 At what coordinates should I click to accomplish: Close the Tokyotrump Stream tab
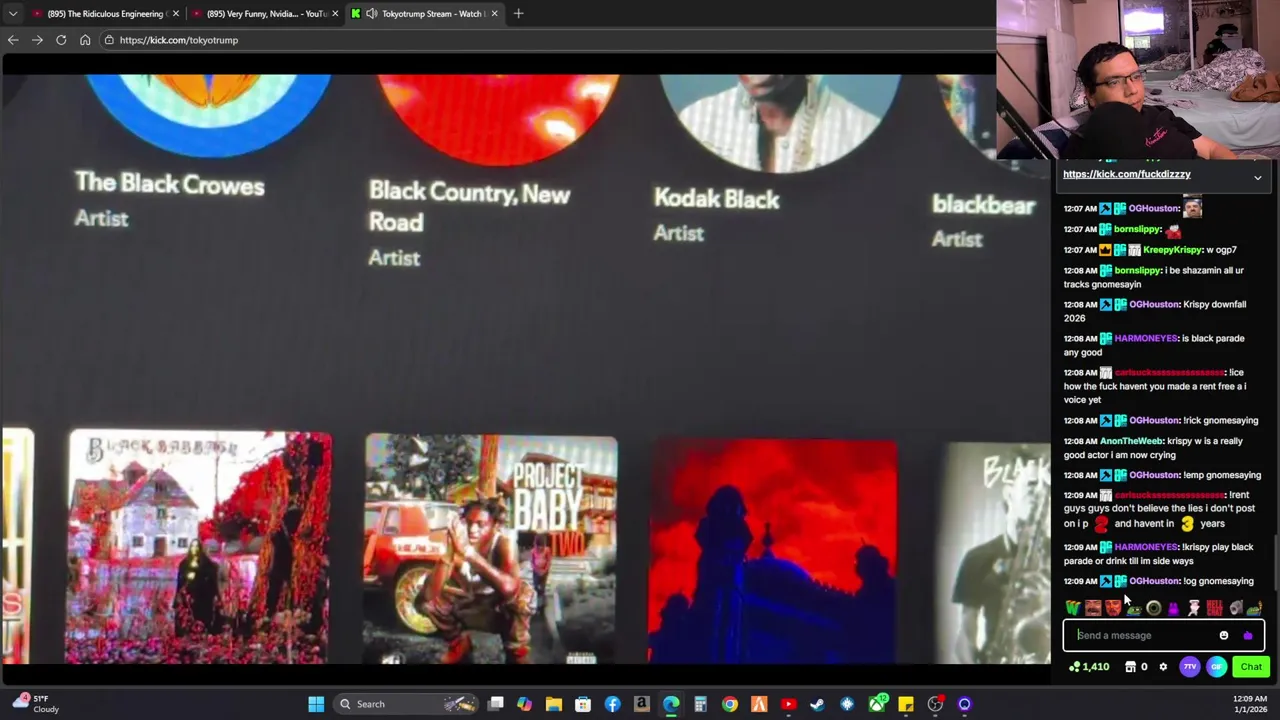(494, 14)
